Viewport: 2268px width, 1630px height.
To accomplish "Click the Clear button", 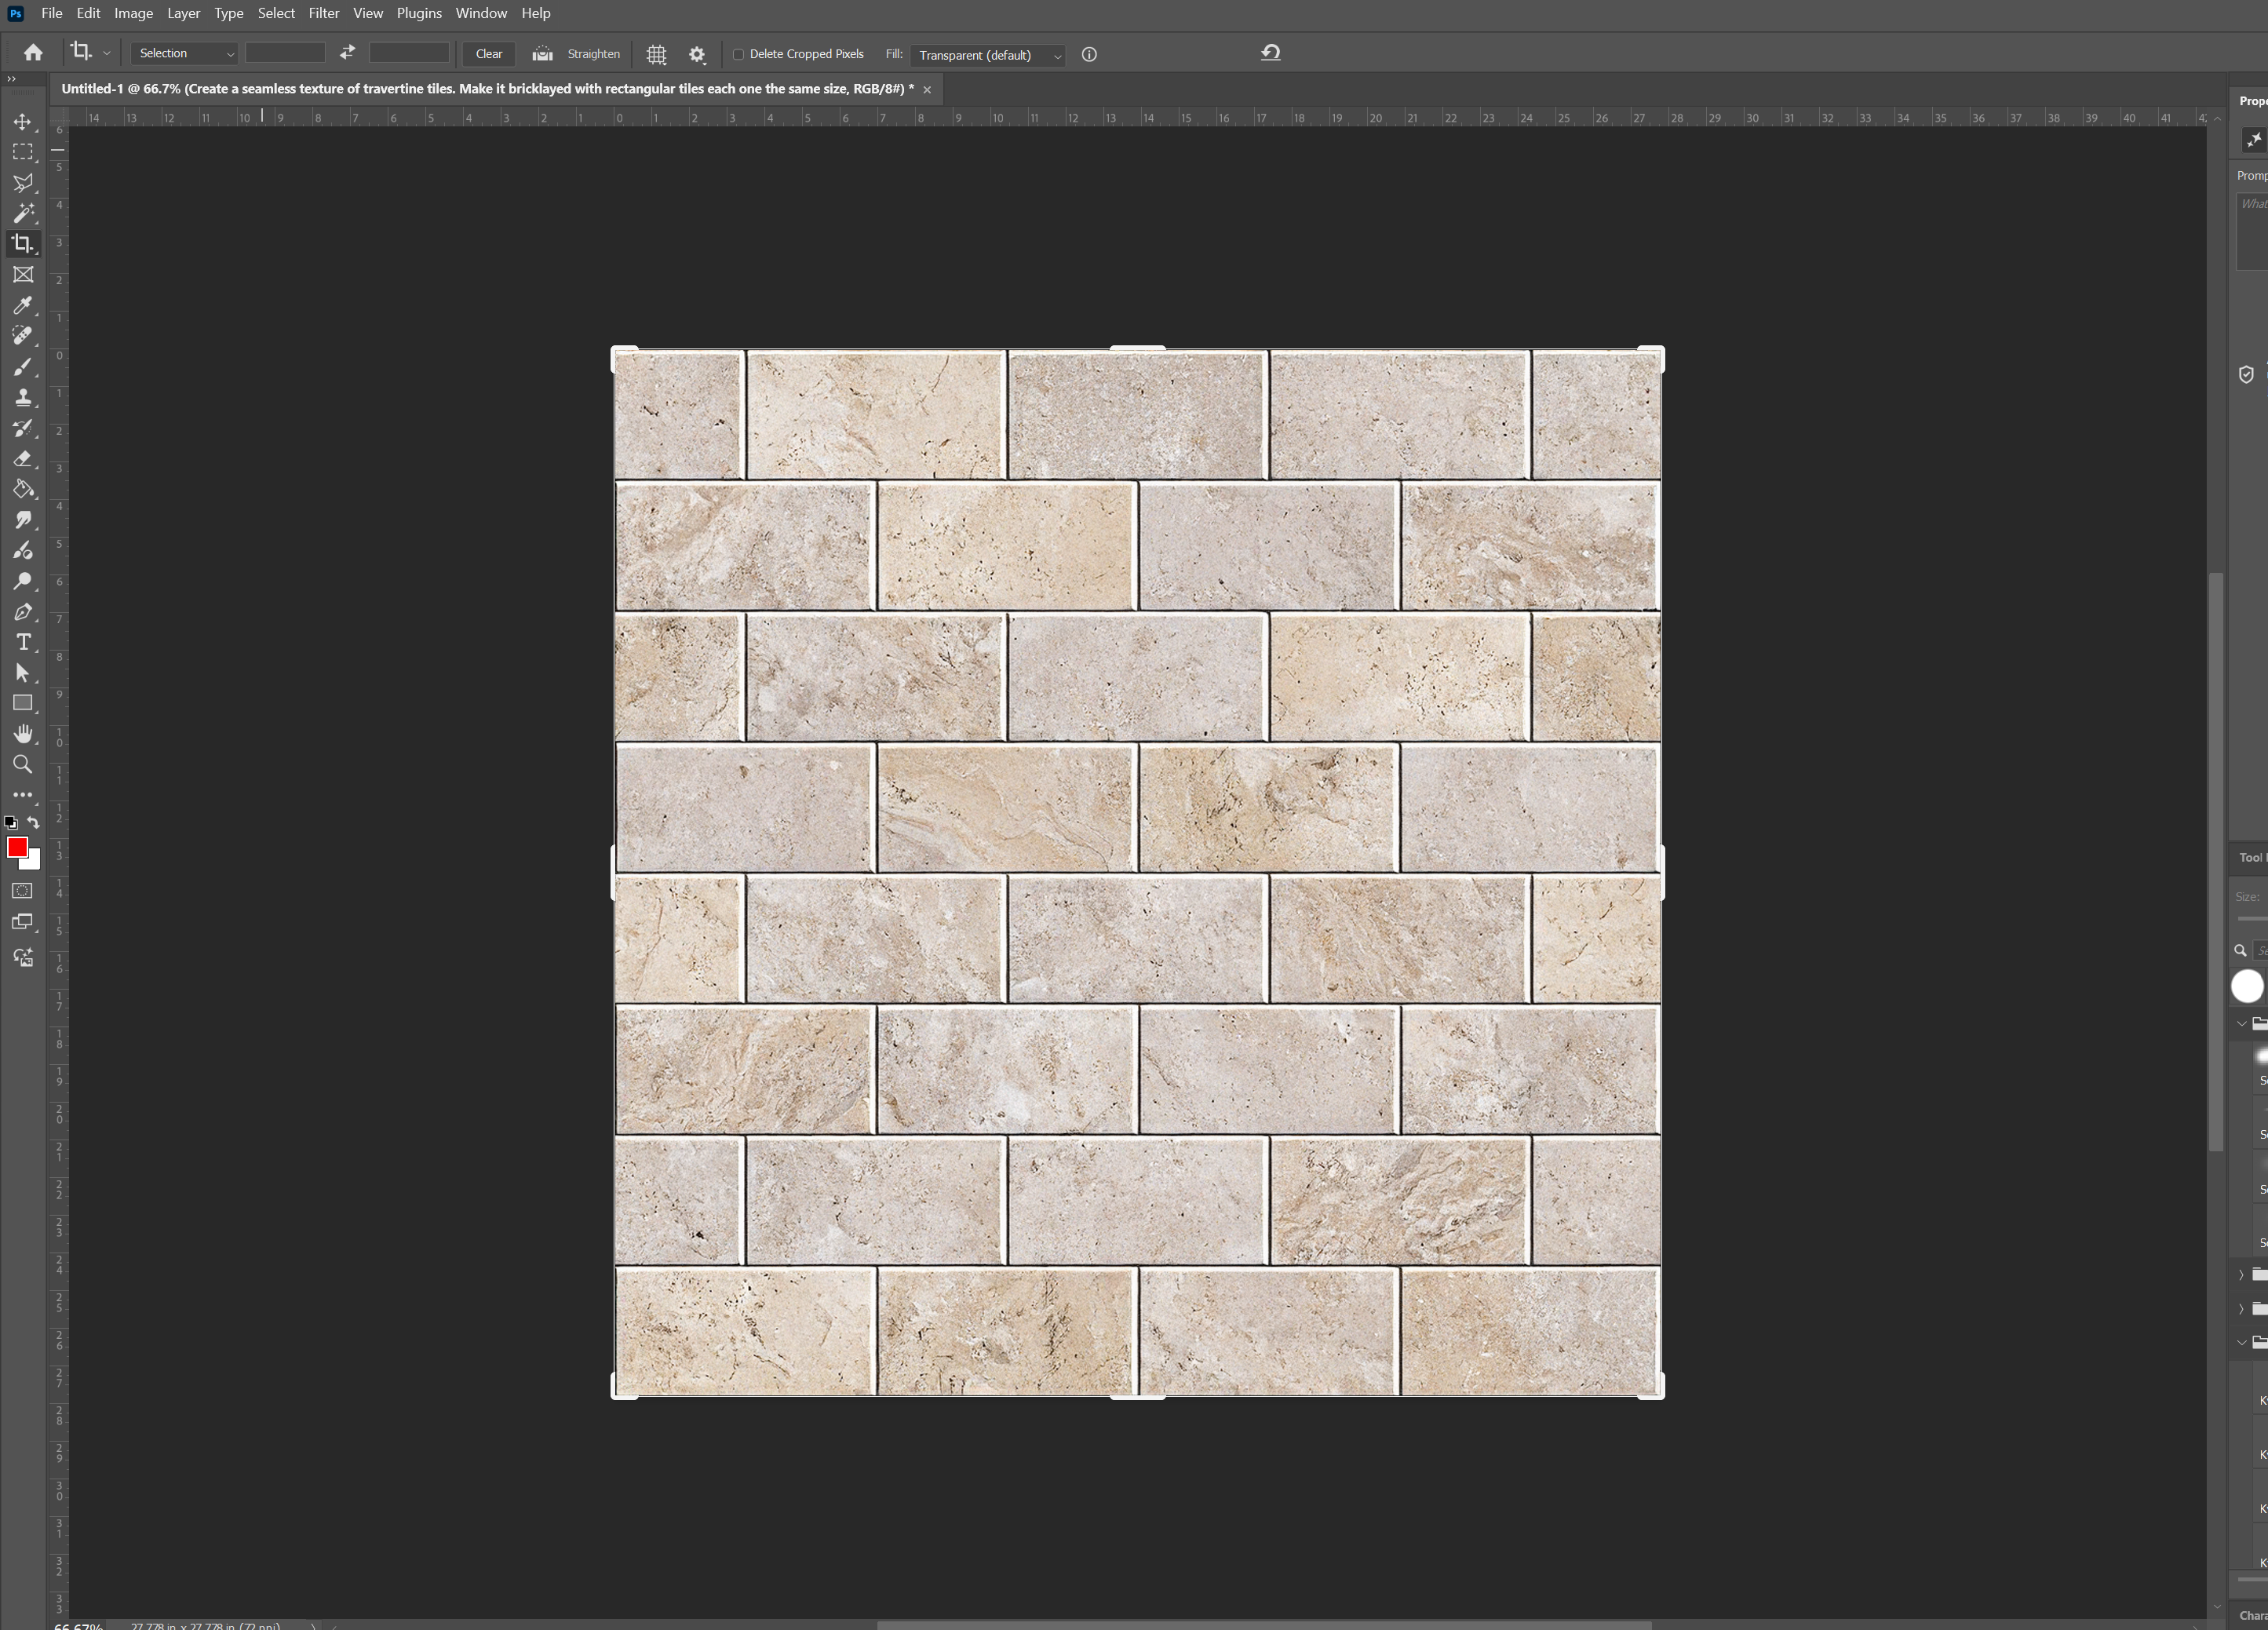I will pos(489,54).
